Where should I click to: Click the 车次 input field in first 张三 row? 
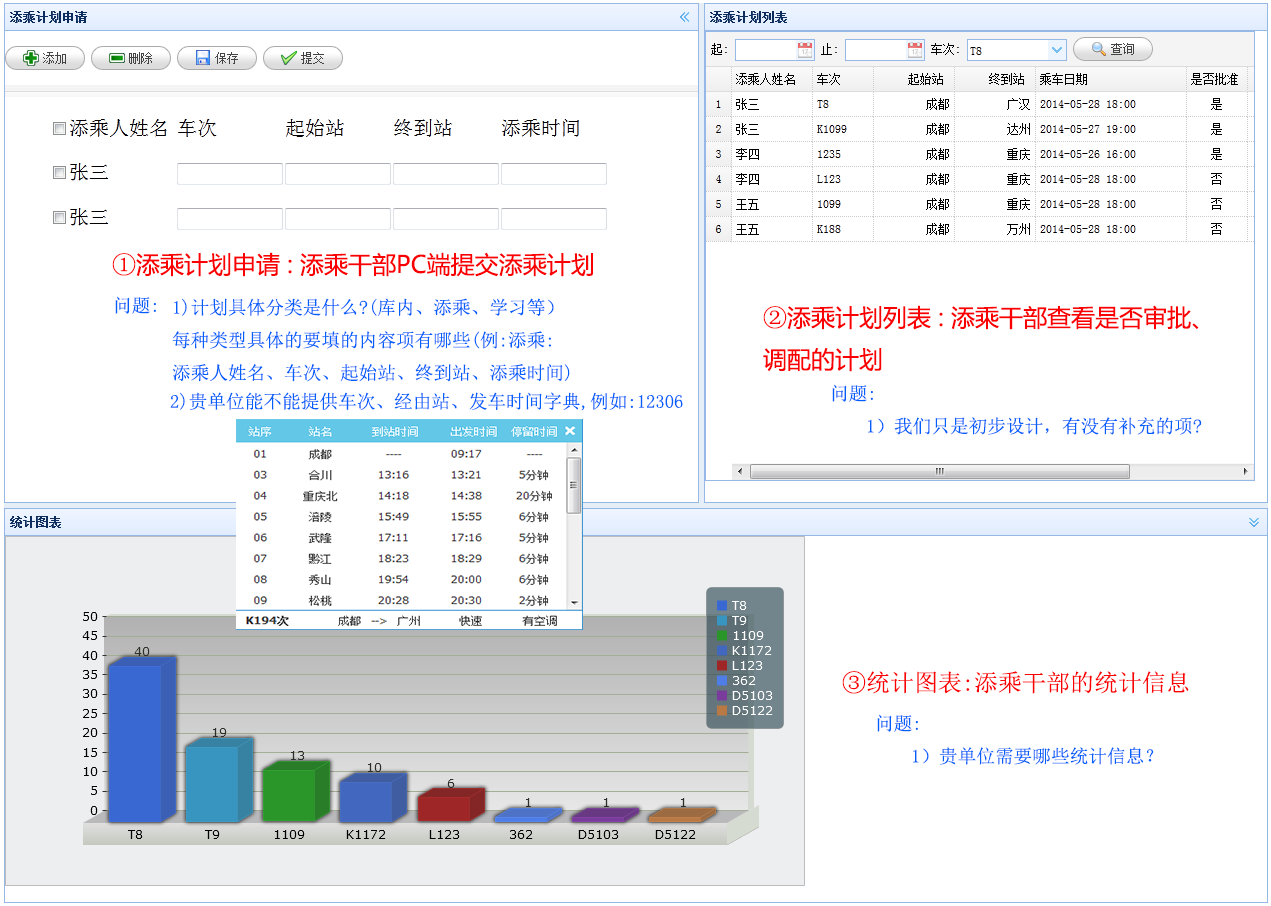pyautogui.click(x=229, y=174)
